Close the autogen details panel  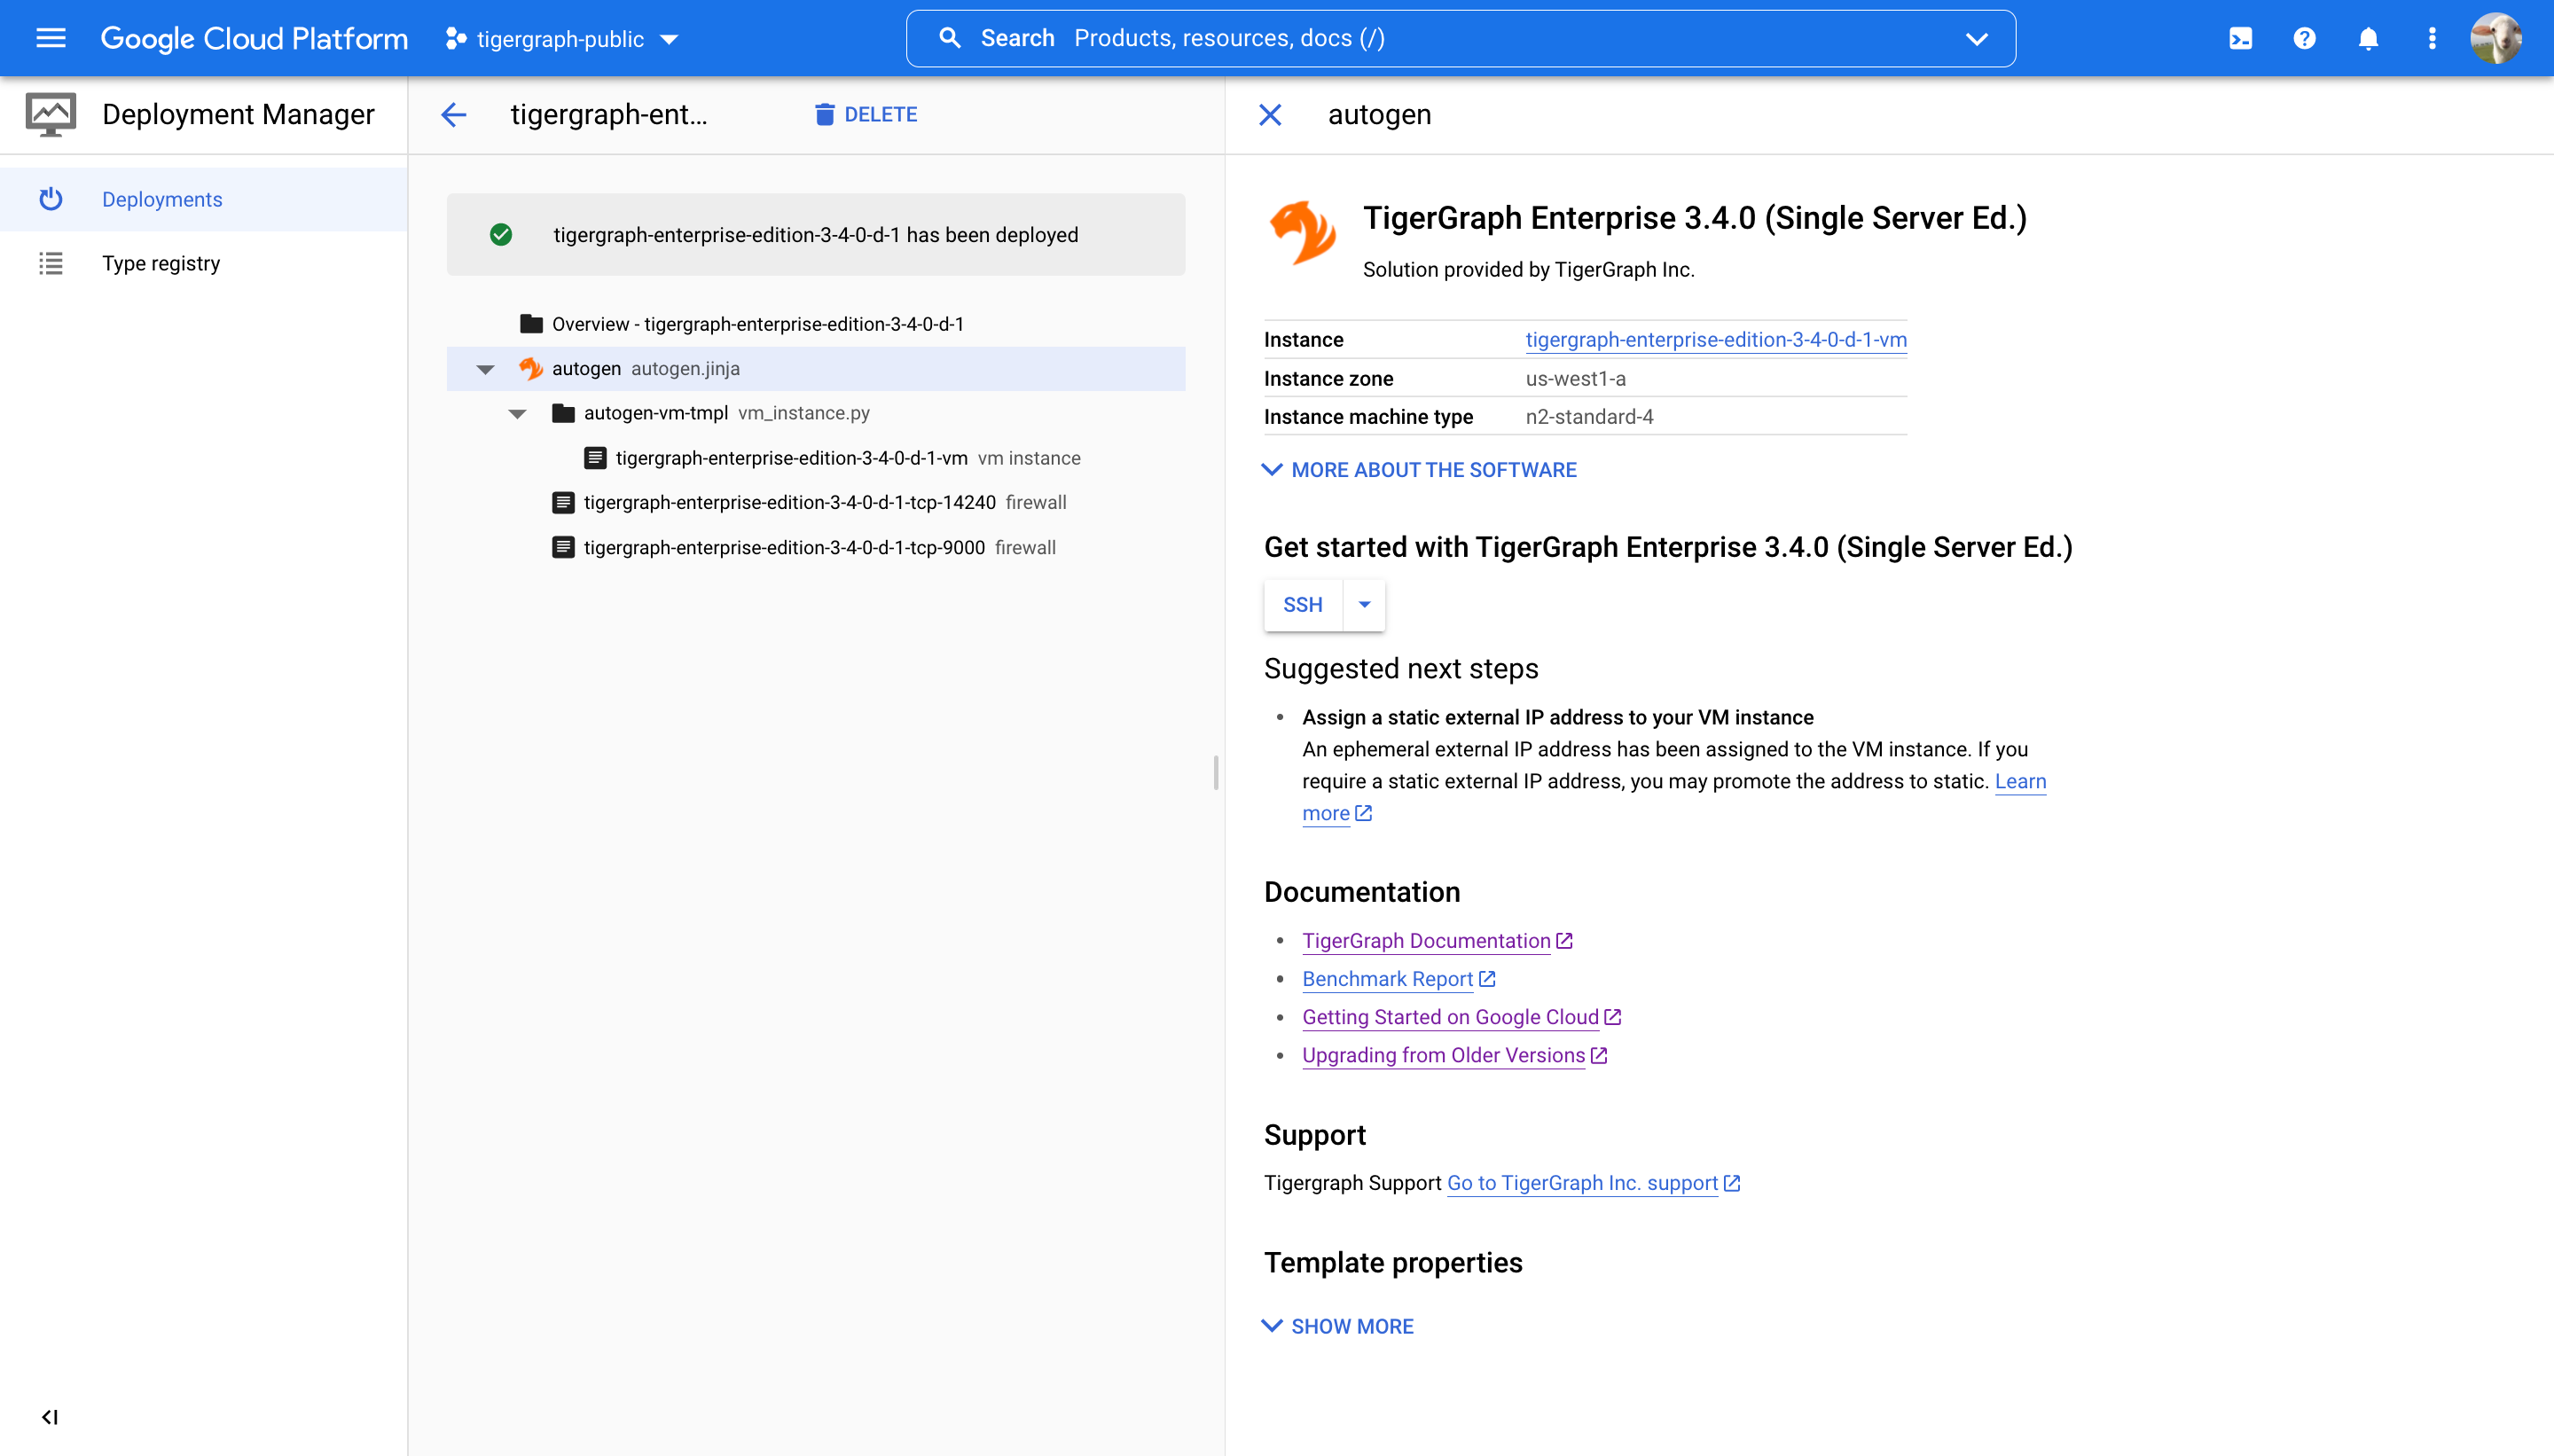click(1270, 115)
